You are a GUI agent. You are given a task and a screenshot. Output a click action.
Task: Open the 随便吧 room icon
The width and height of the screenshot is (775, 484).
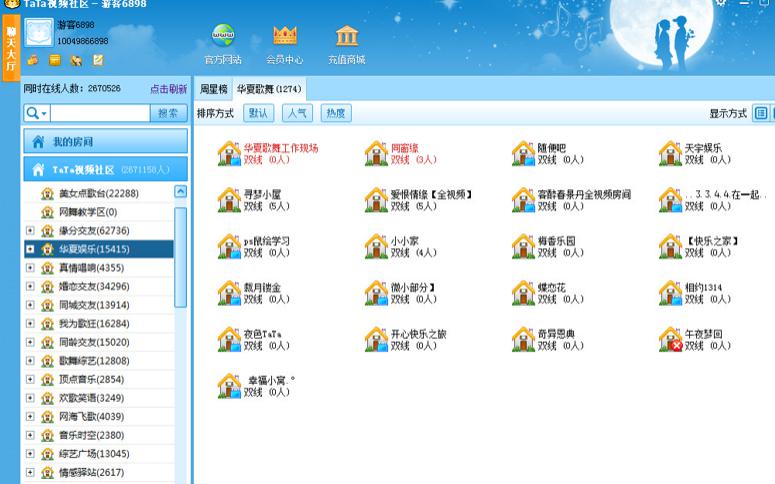coord(523,153)
